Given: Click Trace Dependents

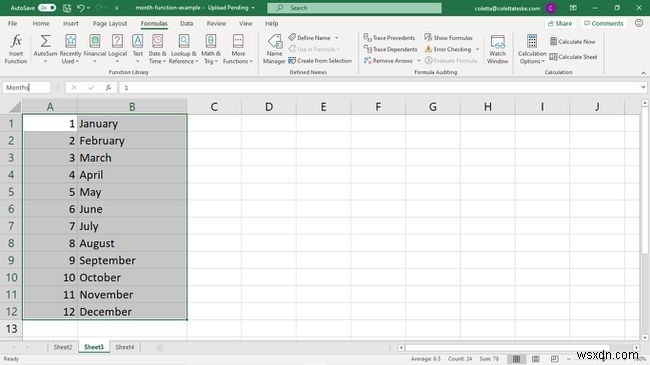Looking at the screenshot, I should tap(390, 49).
